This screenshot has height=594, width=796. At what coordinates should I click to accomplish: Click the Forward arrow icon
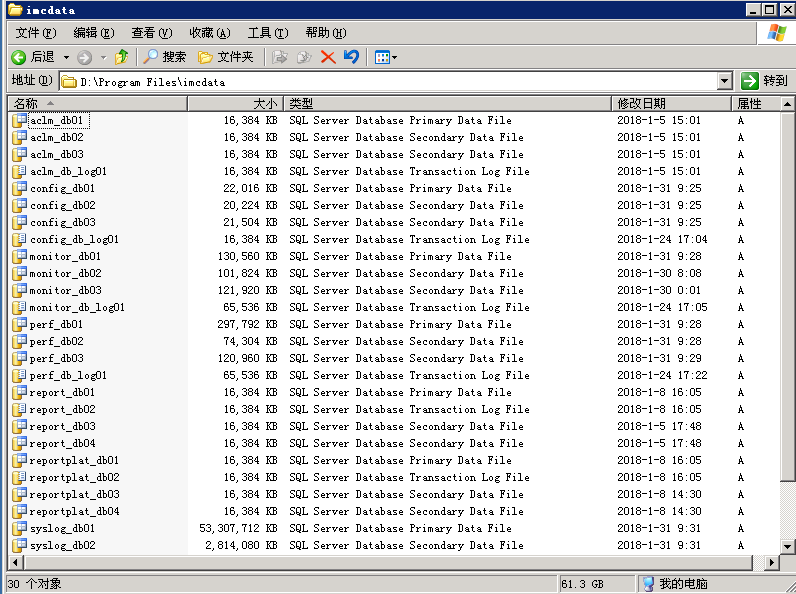(84, 57)
